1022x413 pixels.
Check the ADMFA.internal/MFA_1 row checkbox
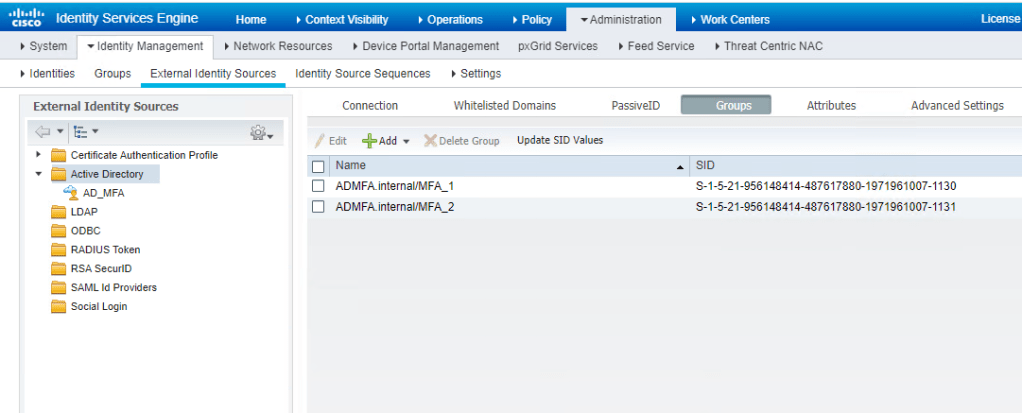pos(319,186)
